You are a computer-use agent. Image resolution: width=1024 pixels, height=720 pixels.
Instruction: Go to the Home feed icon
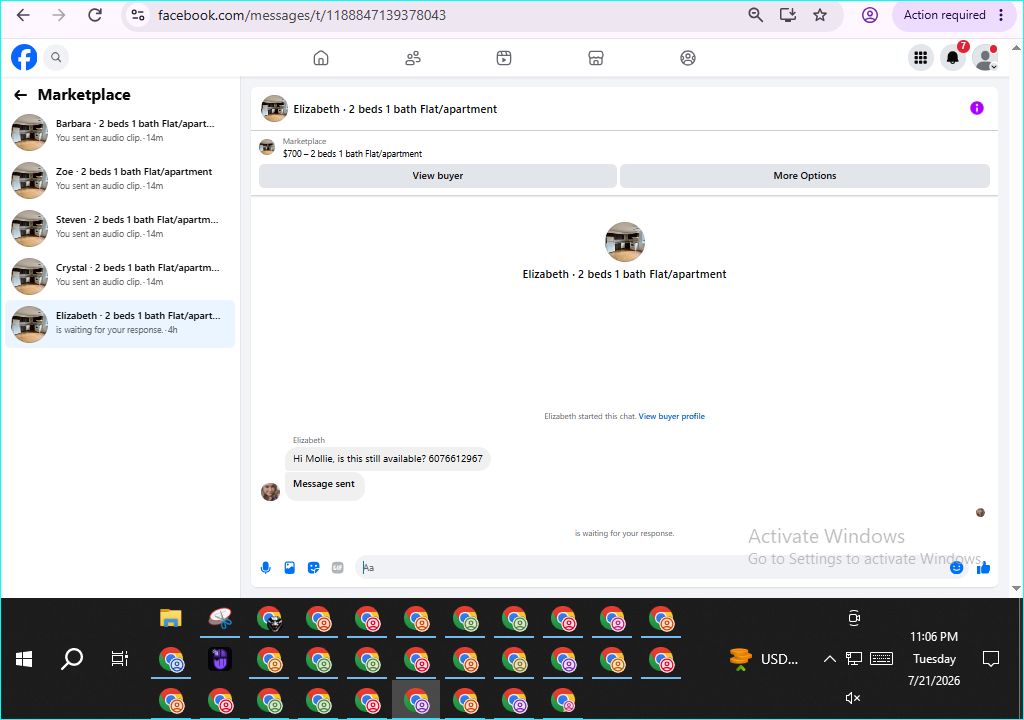coord(321,58)
